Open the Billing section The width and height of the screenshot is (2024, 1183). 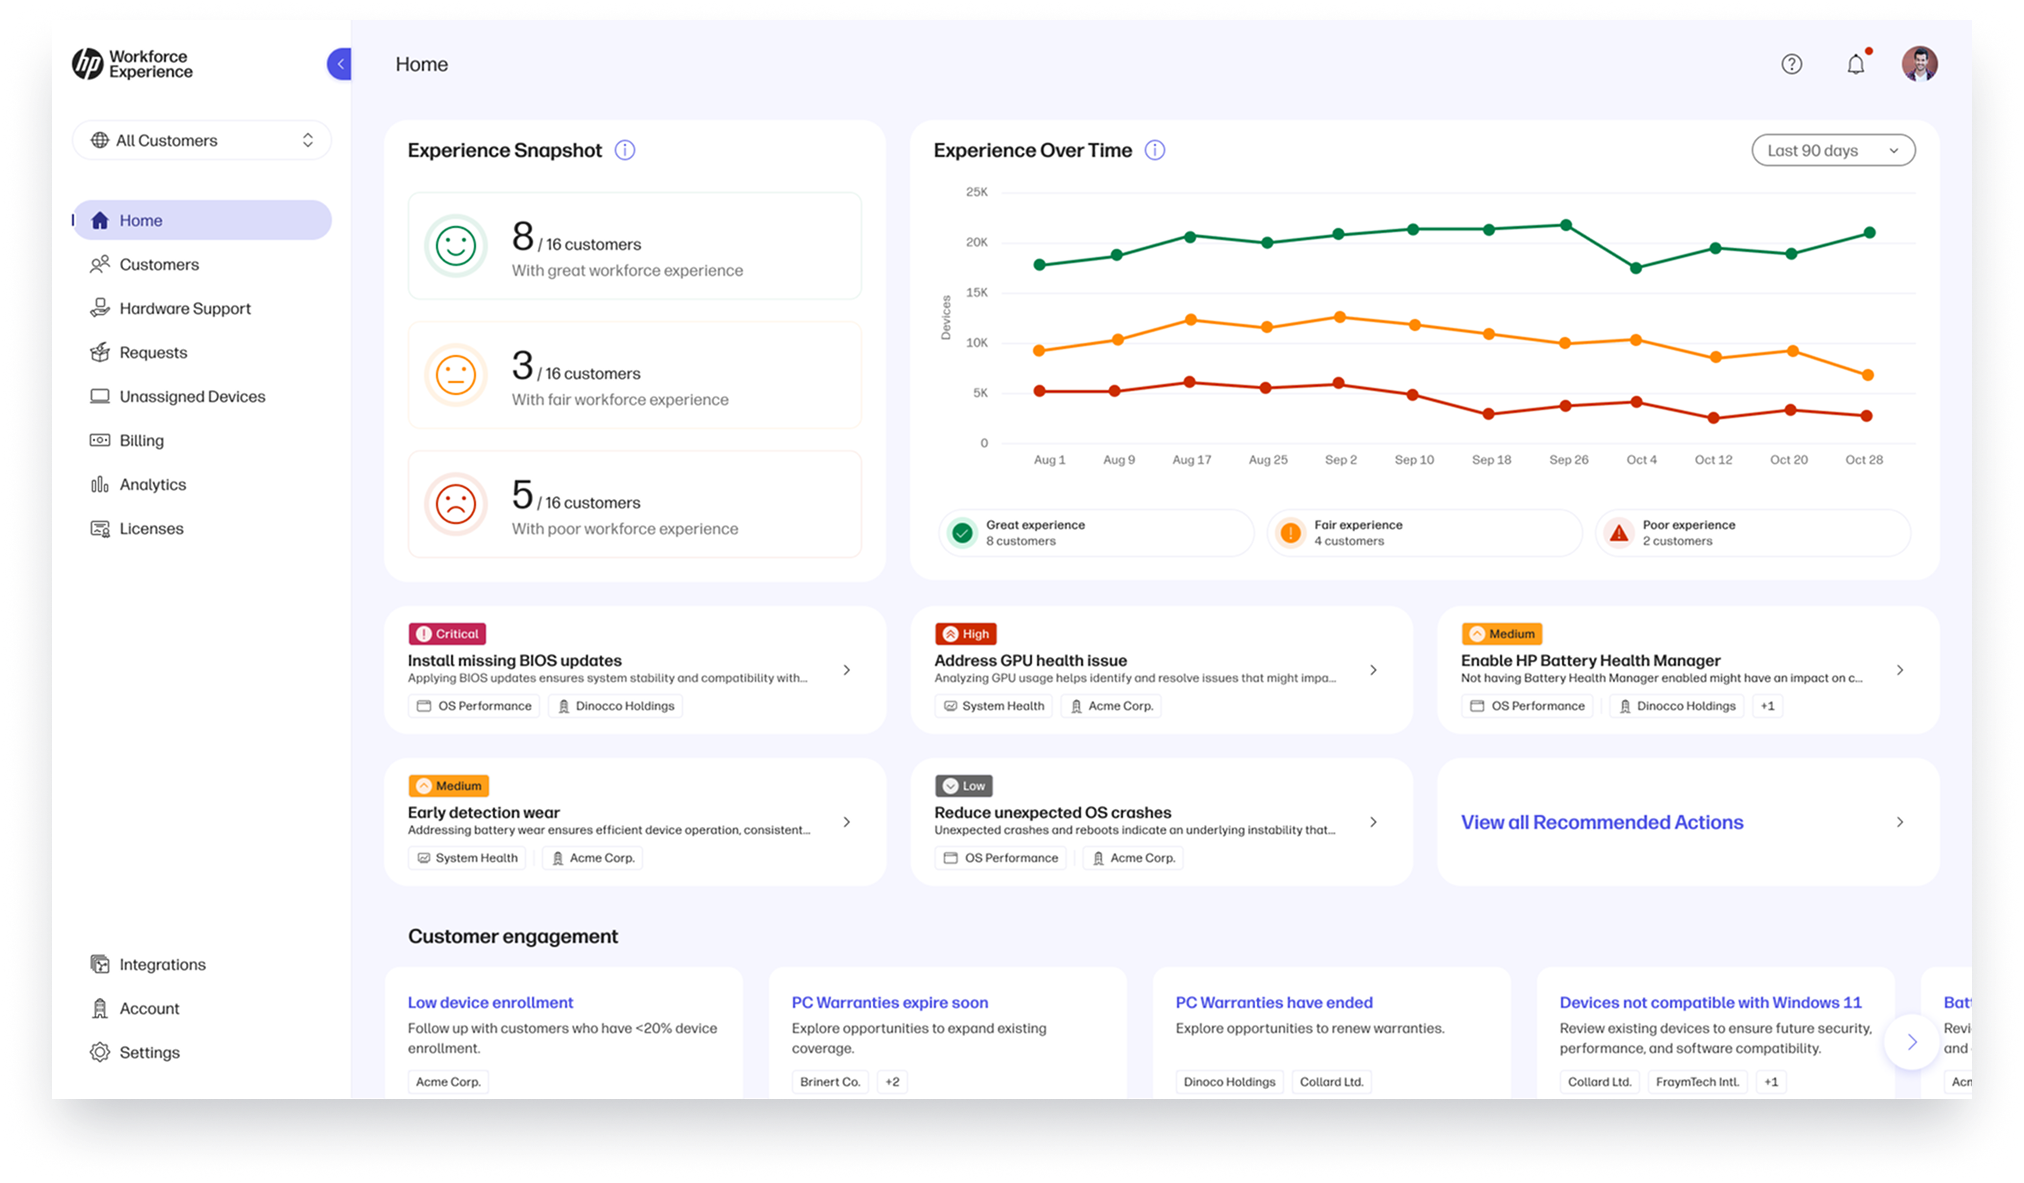tap(141, 440)
